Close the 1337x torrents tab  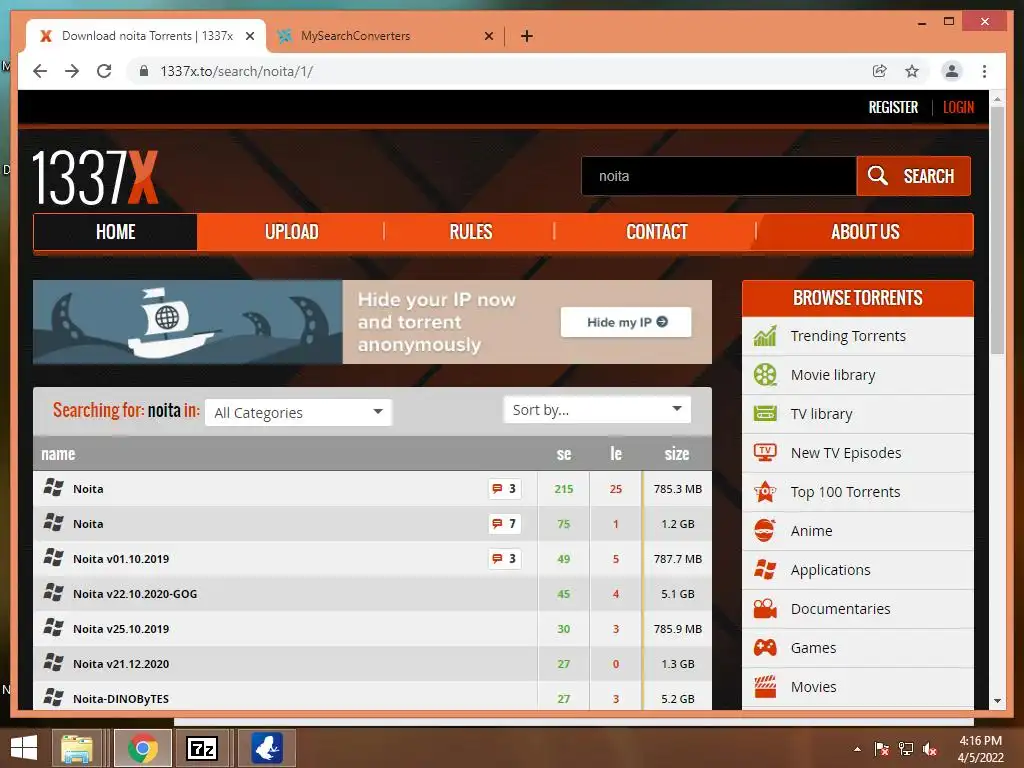click(x=249, y=36)
